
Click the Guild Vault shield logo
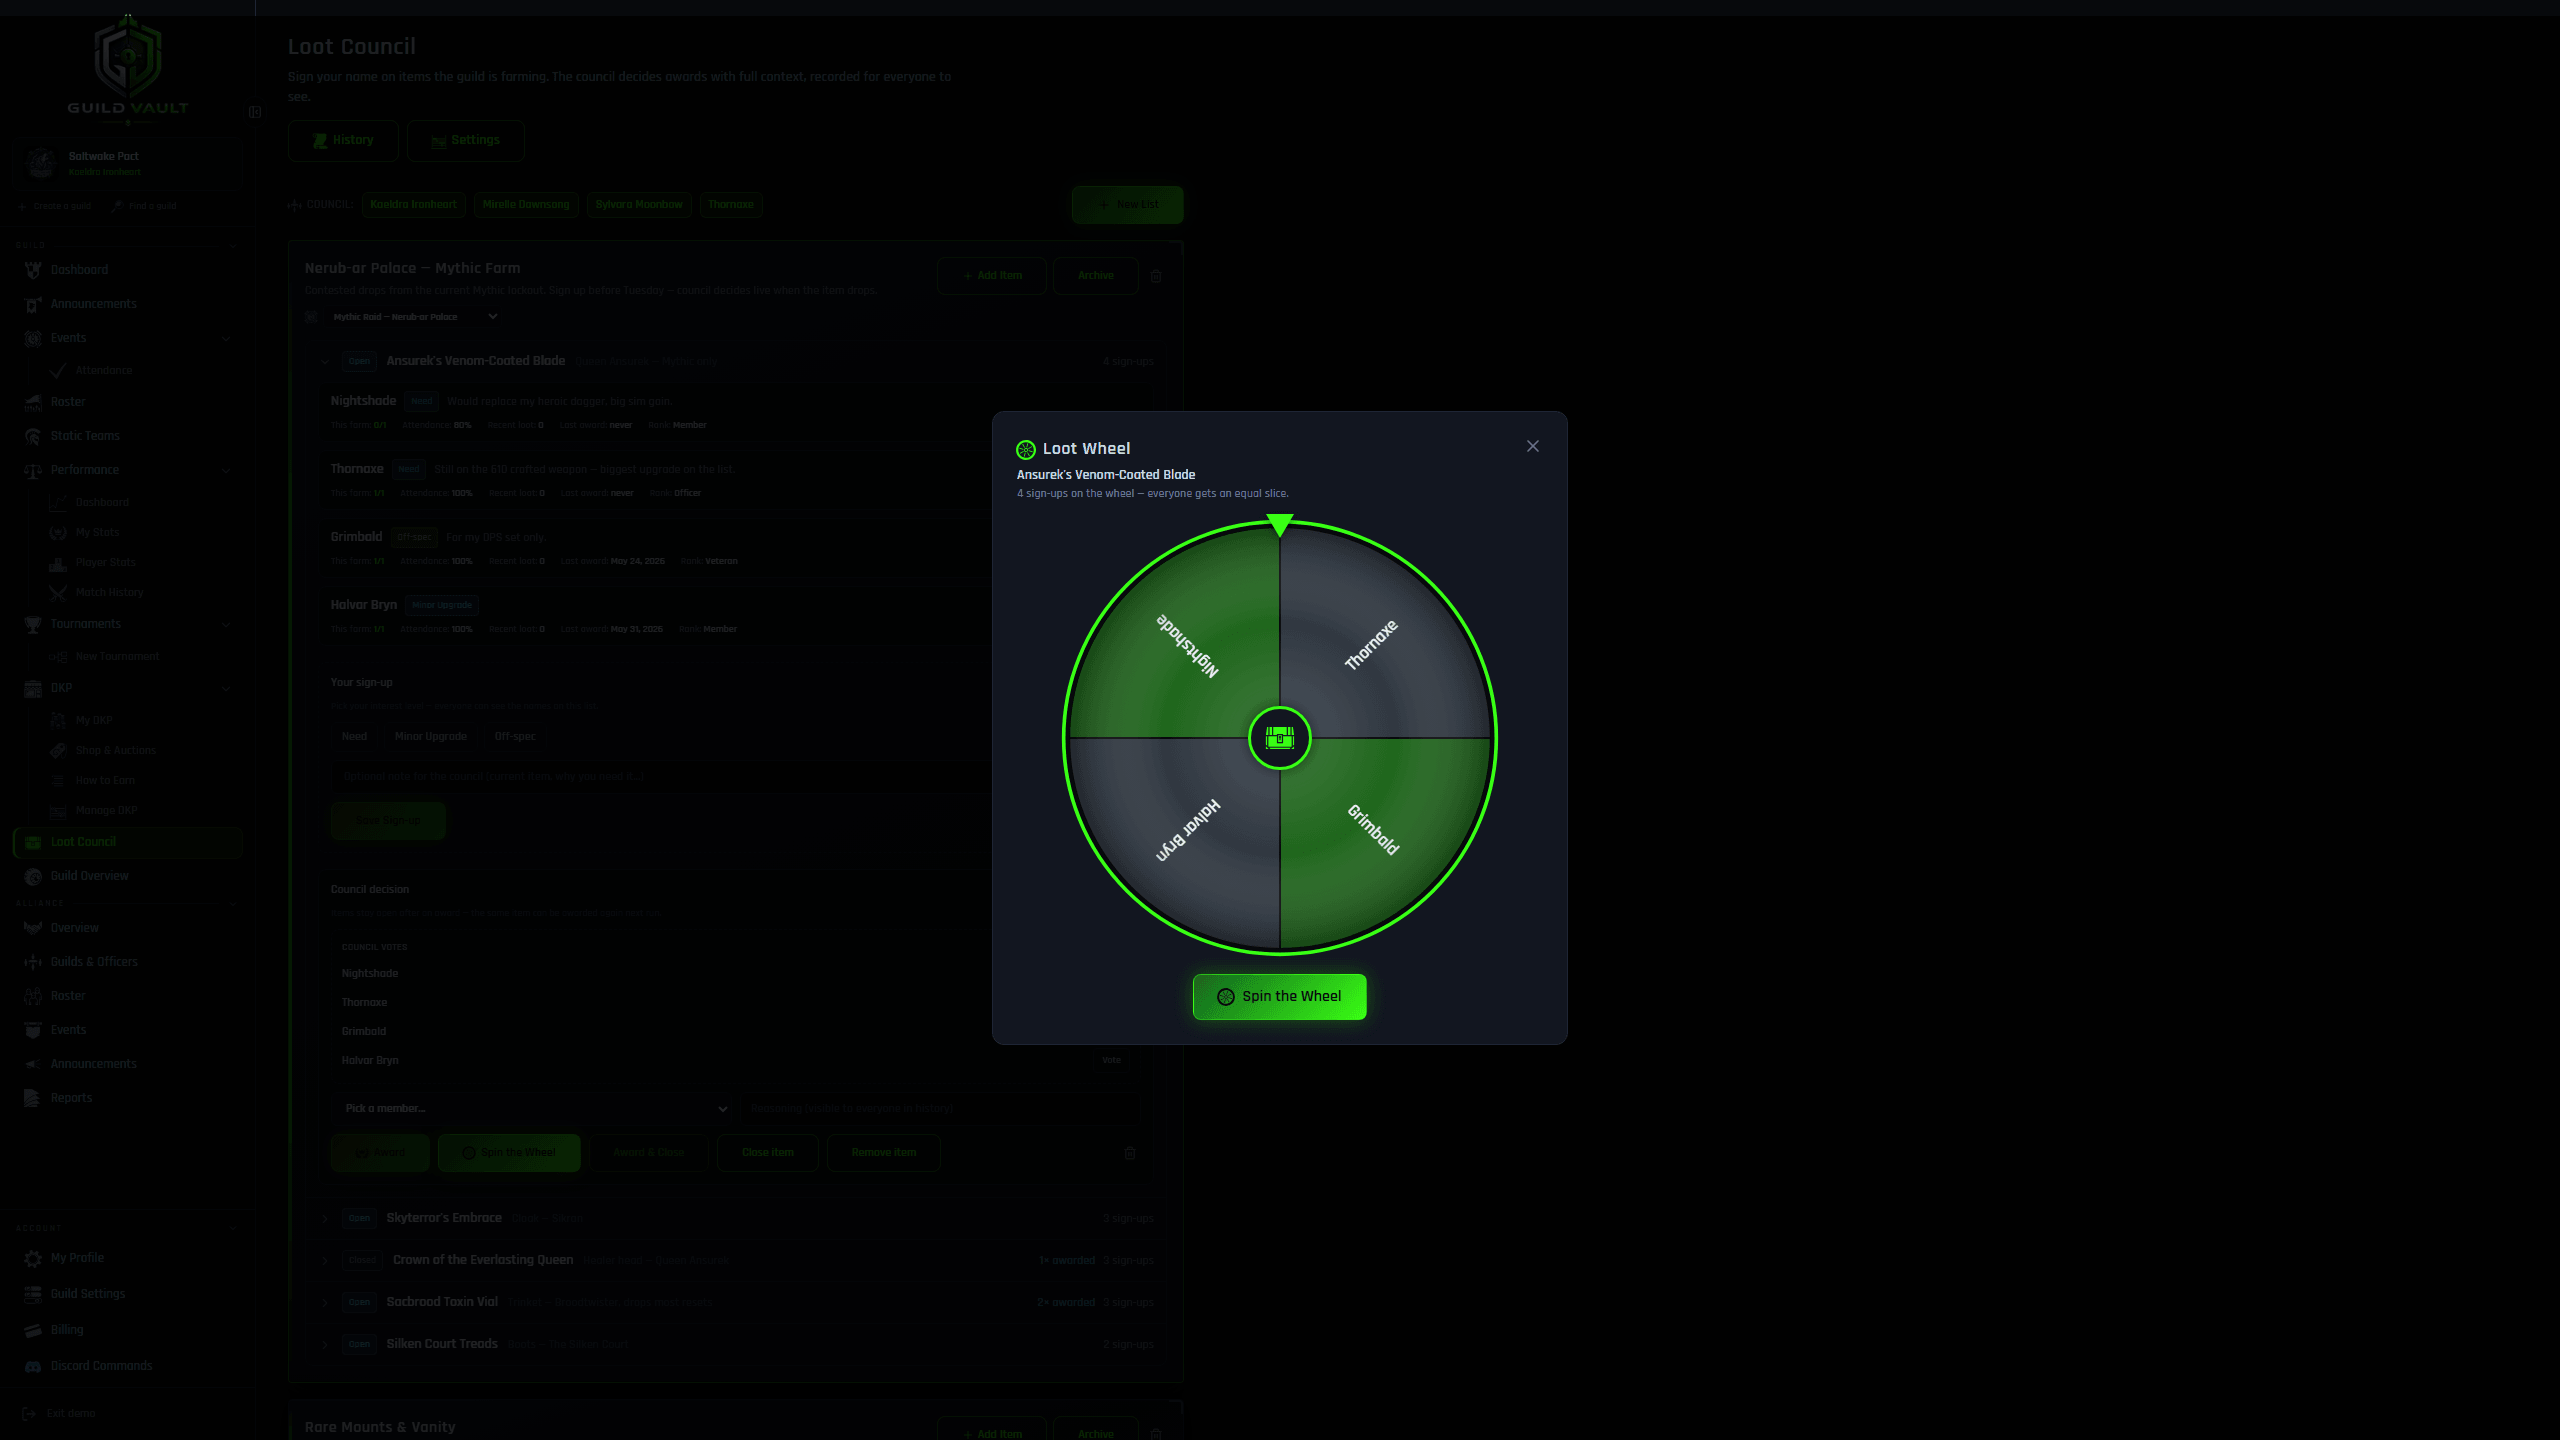point(128,58)
